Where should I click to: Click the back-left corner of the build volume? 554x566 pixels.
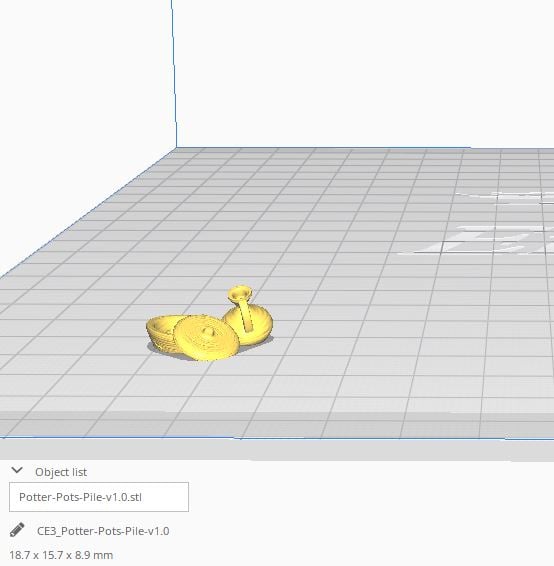[x=176, y=147]
